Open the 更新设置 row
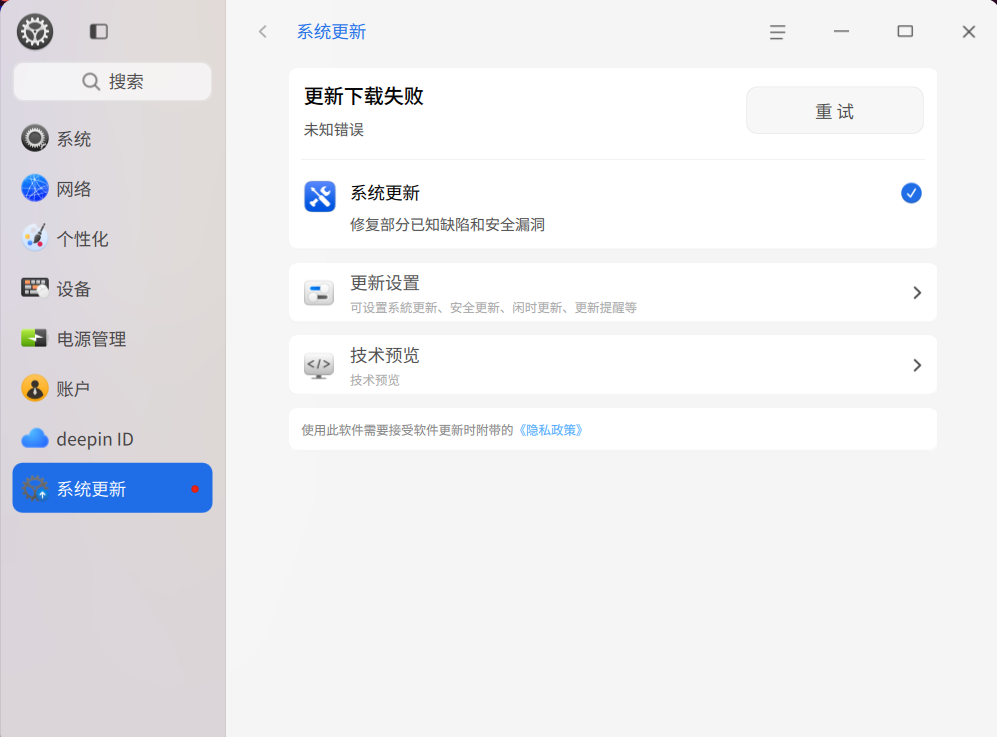997x737 pixels. pos(612,293)
